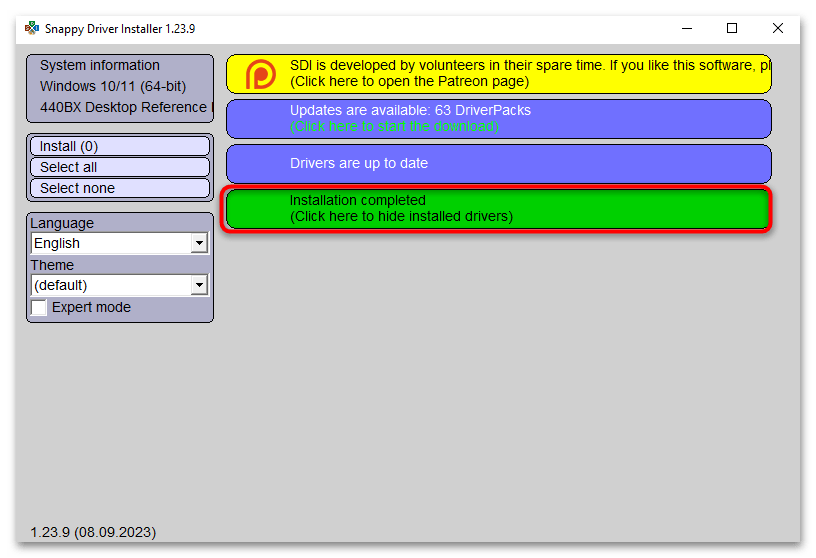Viewport: 816px width, 558px height.
Task: Click the Select all button
Action: (120, 167)
